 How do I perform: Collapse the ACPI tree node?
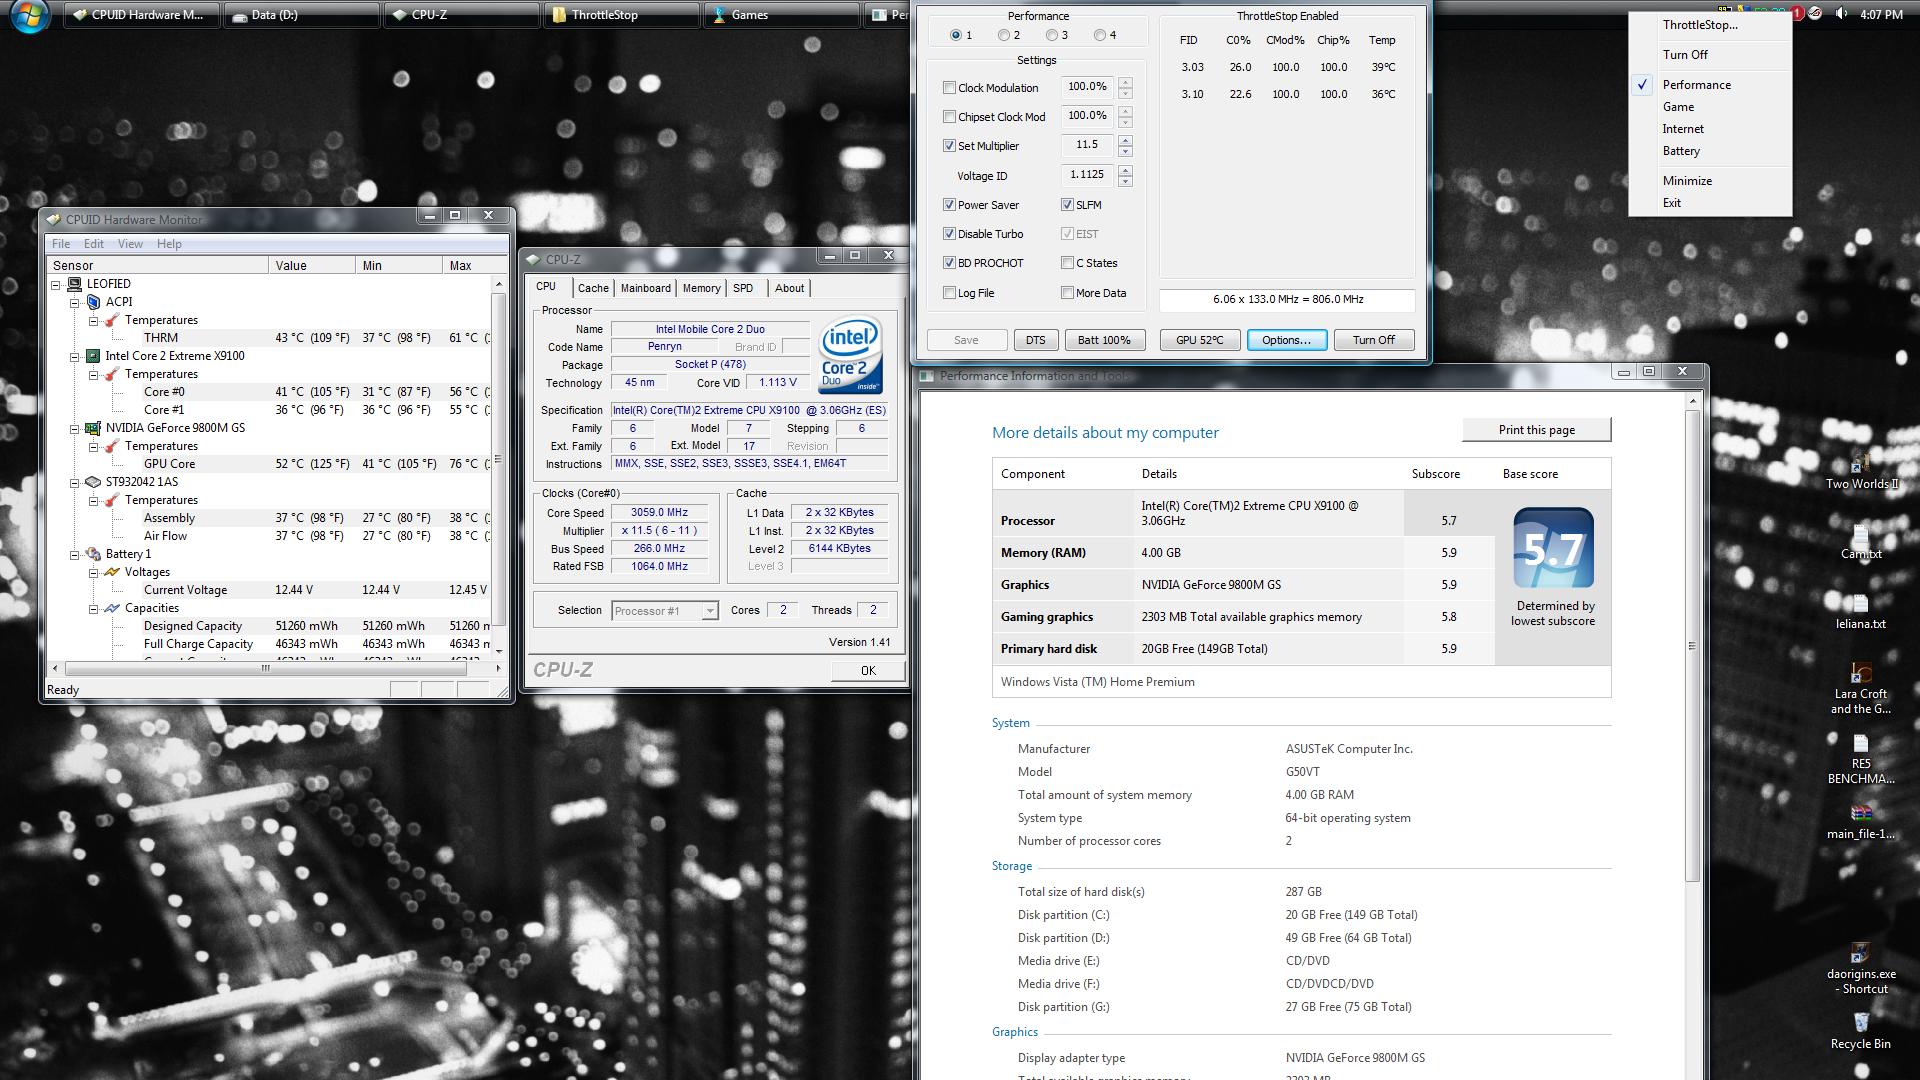click(x=74, y=302)
